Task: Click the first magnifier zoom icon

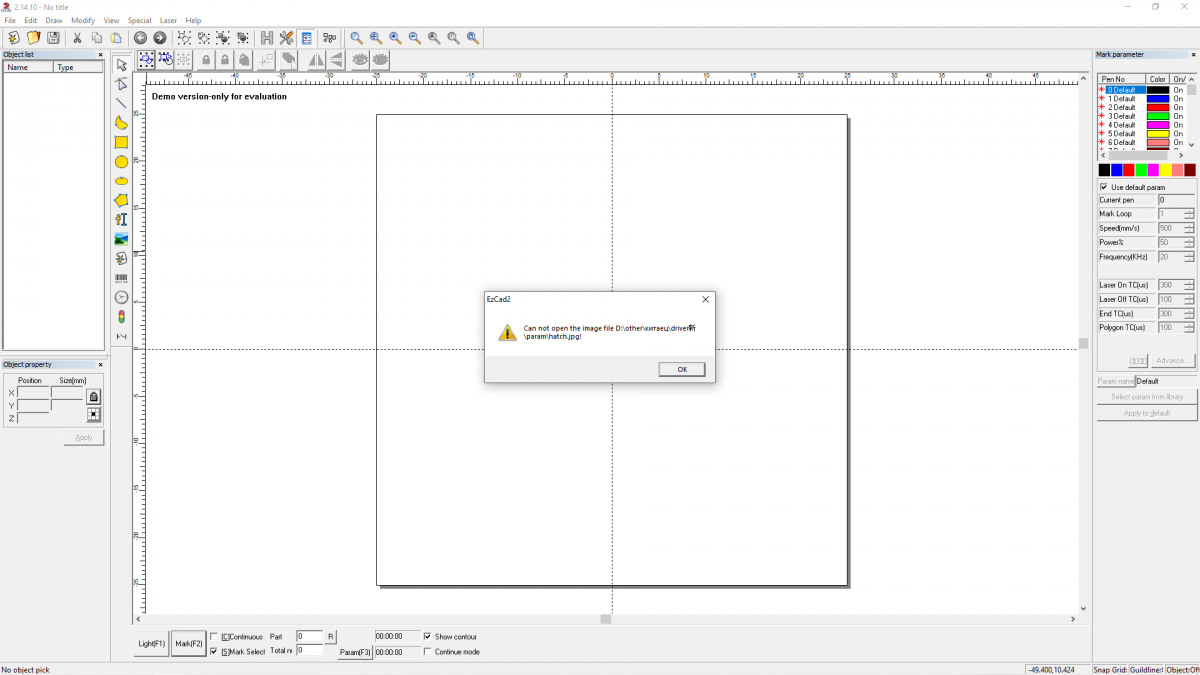Action: coord(356,38)
